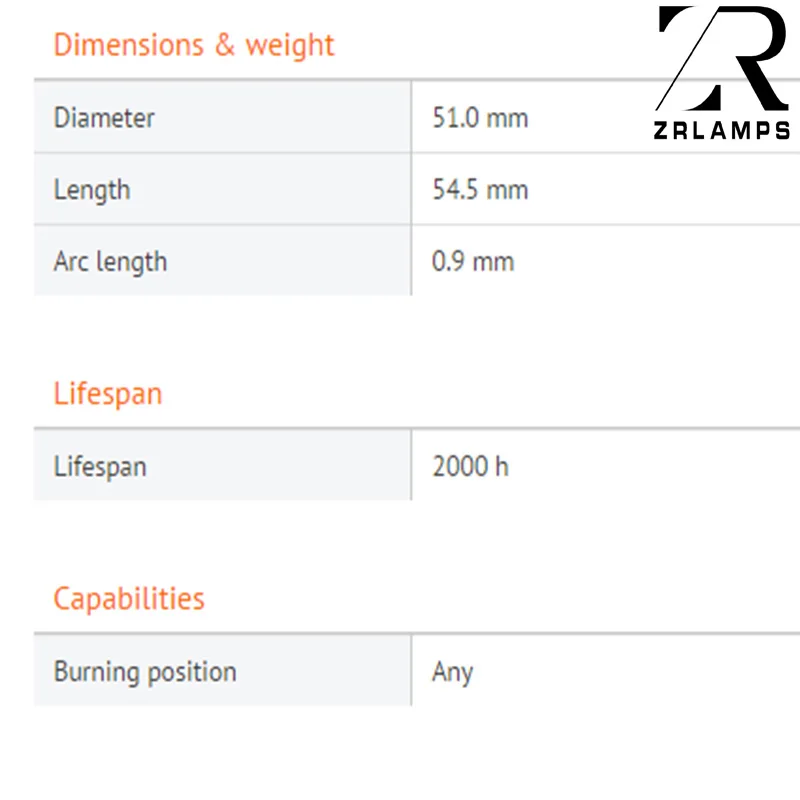Select the 0.9 mm arc length value

tap(473, 262)
